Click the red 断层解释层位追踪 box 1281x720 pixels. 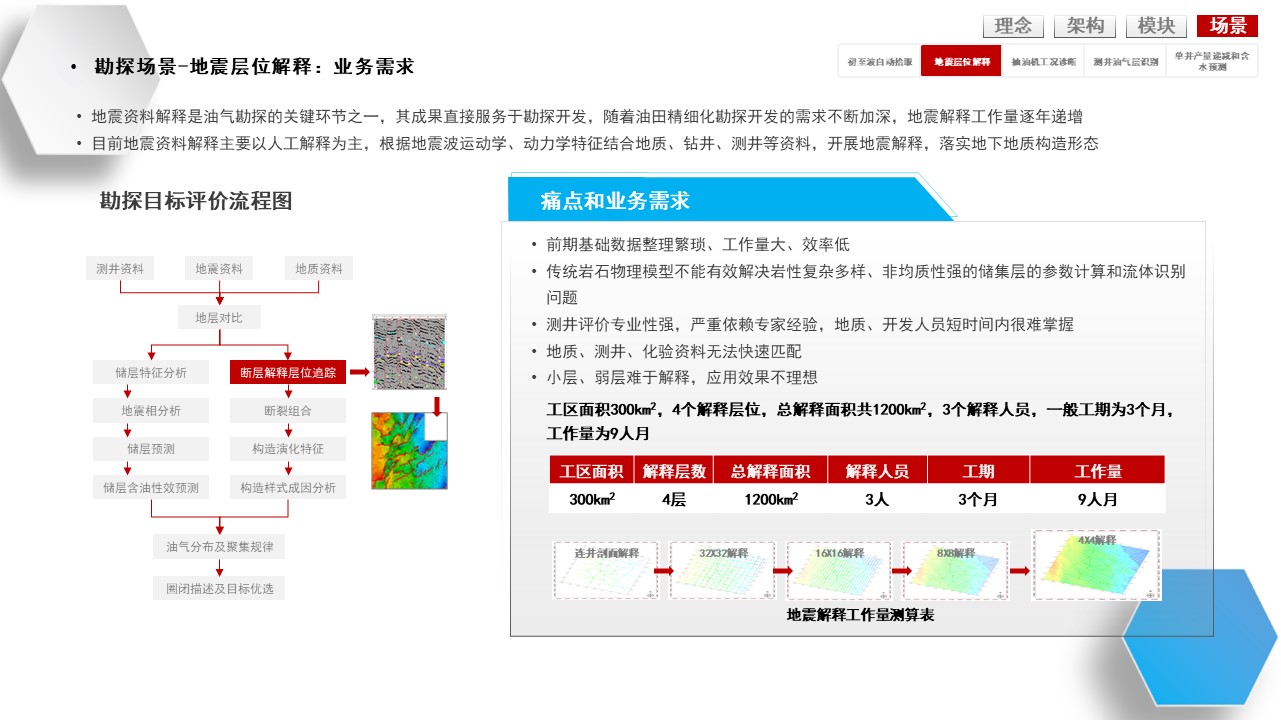click(x=288, y=372)
